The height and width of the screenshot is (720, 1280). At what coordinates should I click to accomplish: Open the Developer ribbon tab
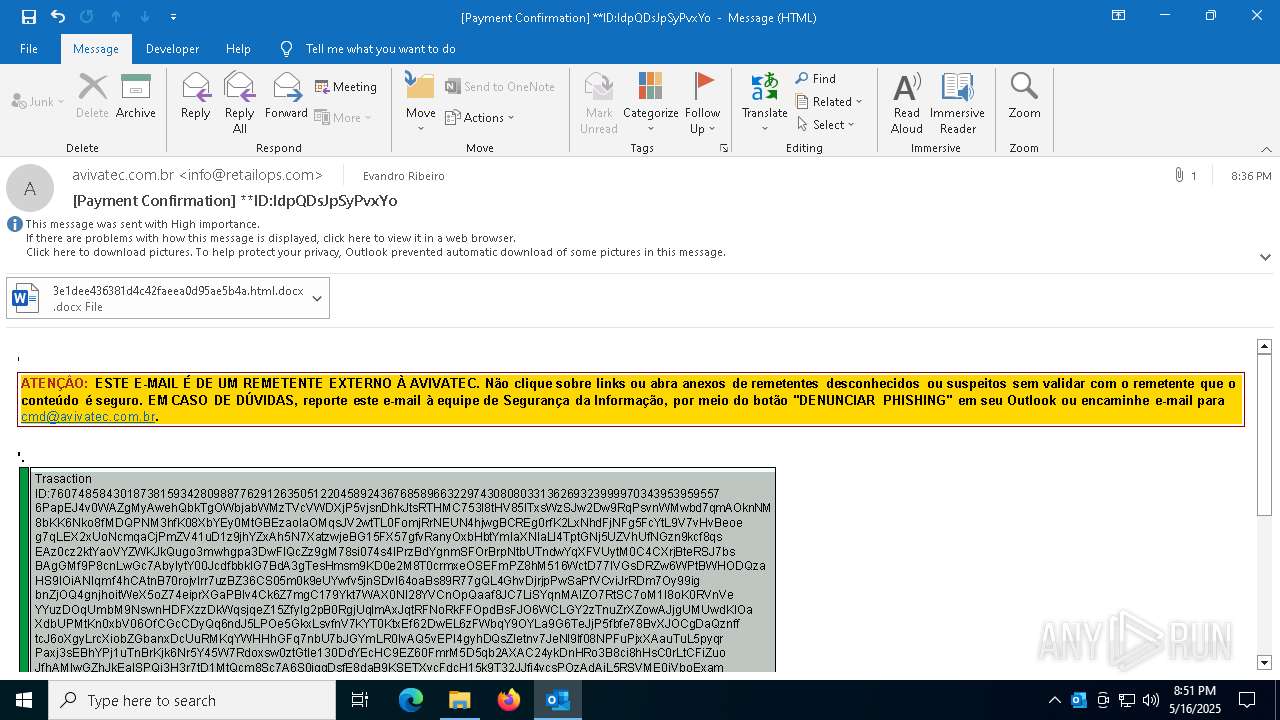click(x=172, y=49)
